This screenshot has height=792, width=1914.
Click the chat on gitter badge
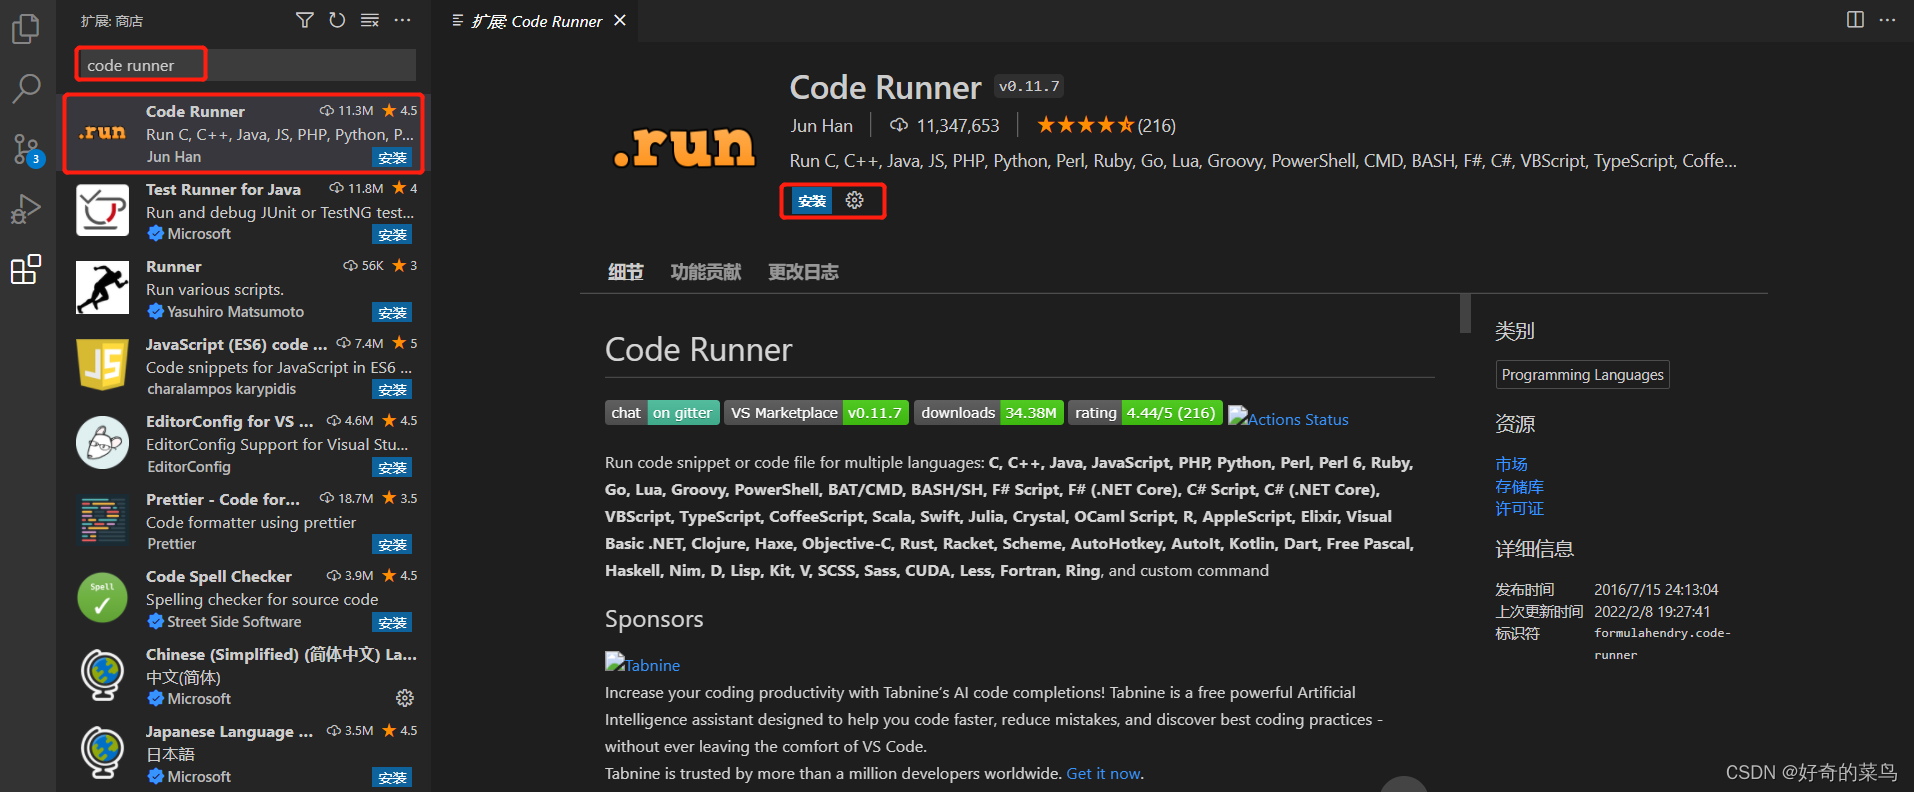click(x=662, y=413)
